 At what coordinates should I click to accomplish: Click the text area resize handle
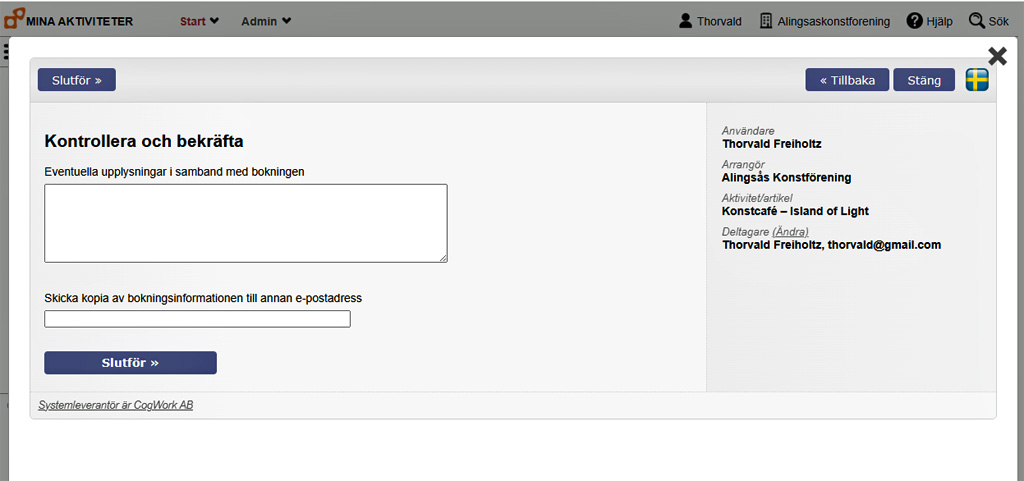click(x=442, y=257)
